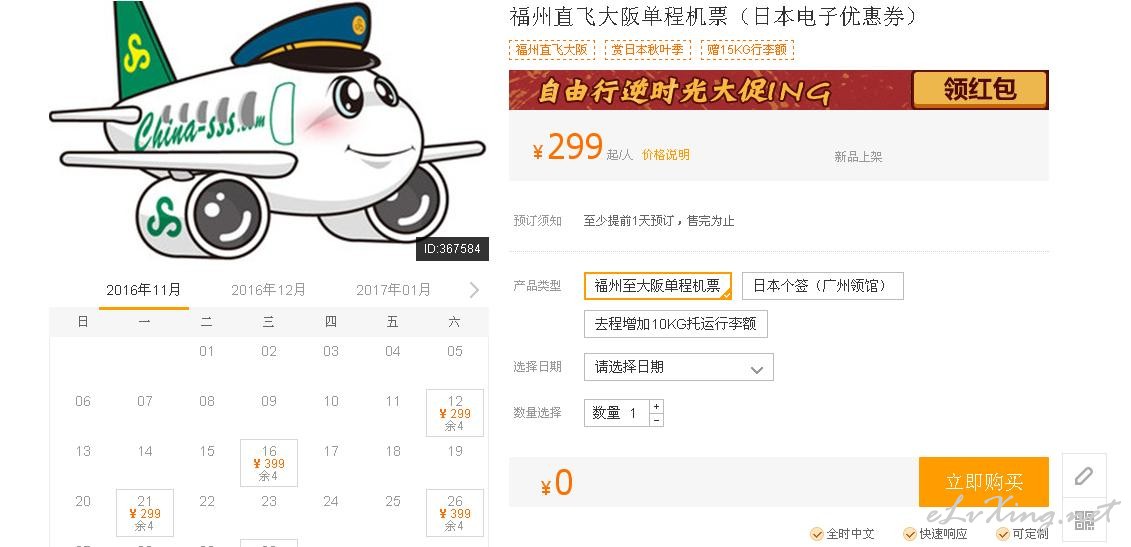Select 去程增加10KG托运行李额 option
Image resolution: width=1131 pixels, height=547 pixels.
676,324
